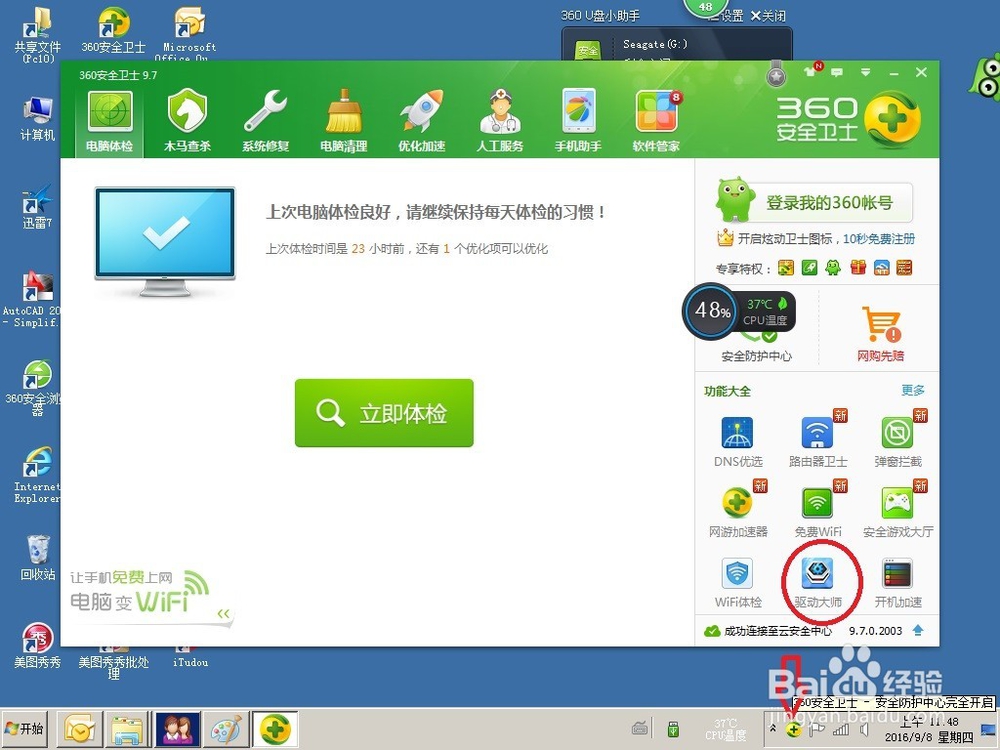Open the 网购先赔 shopping cart
The width and height of the screenshot is (1000, 750).
(881, 333)
